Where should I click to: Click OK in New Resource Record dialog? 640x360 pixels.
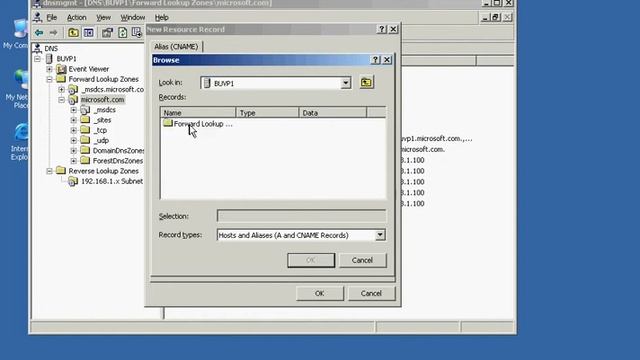pyautogui.click(x=320, y=293)
